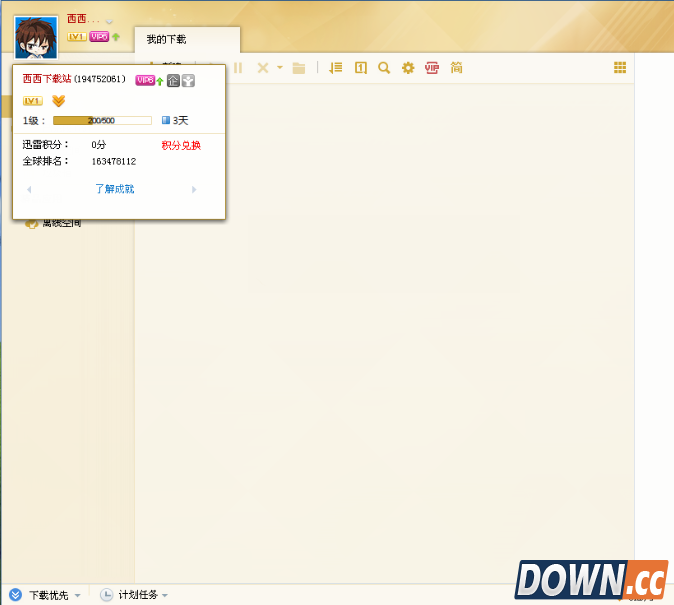Expand the delete button dropdown arrow
Viewport: 674px width, 605px height.
click(280, 68)
